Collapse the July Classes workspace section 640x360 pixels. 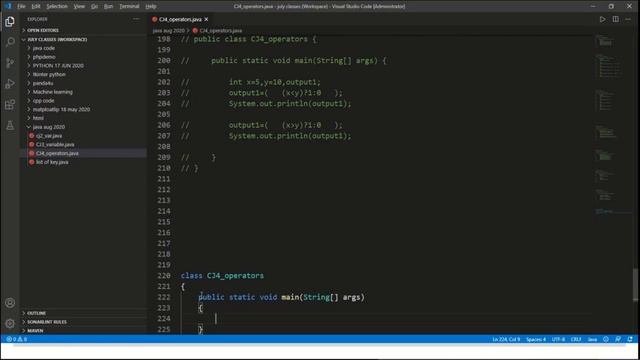(83, 39)
